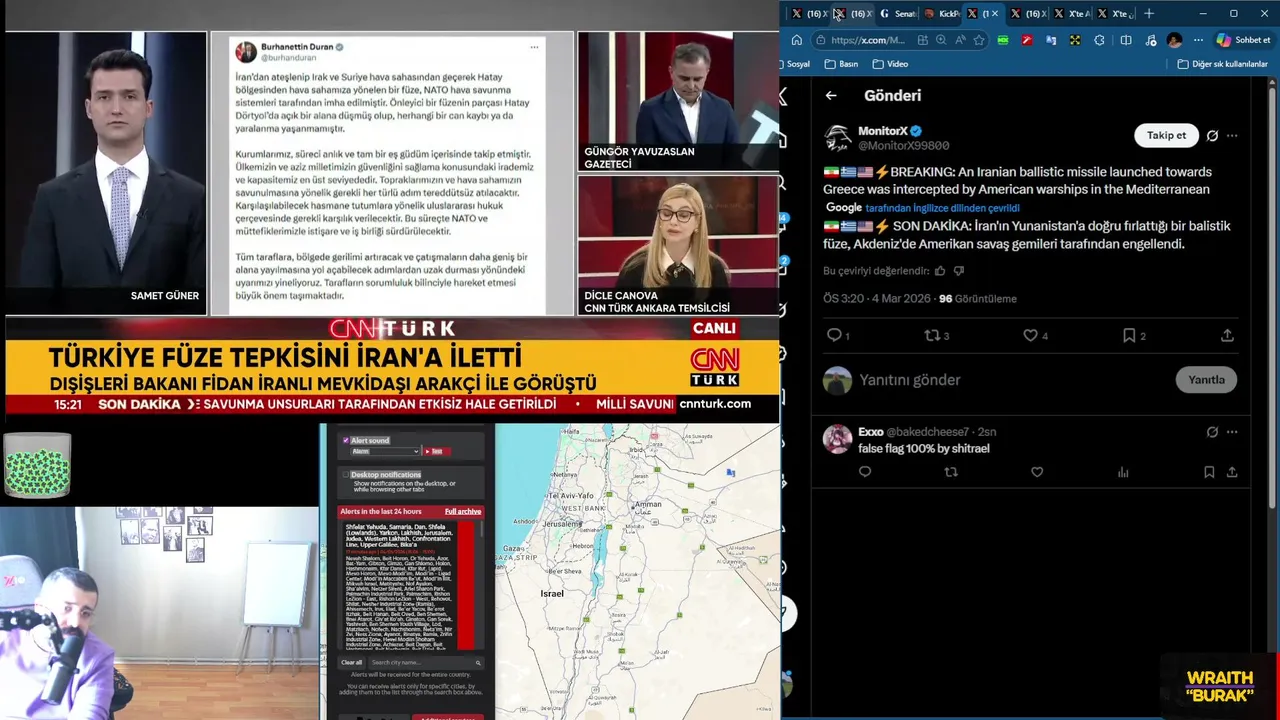Open browser profile avatar
This screenshot has width=1280, height=720.
1174,40
